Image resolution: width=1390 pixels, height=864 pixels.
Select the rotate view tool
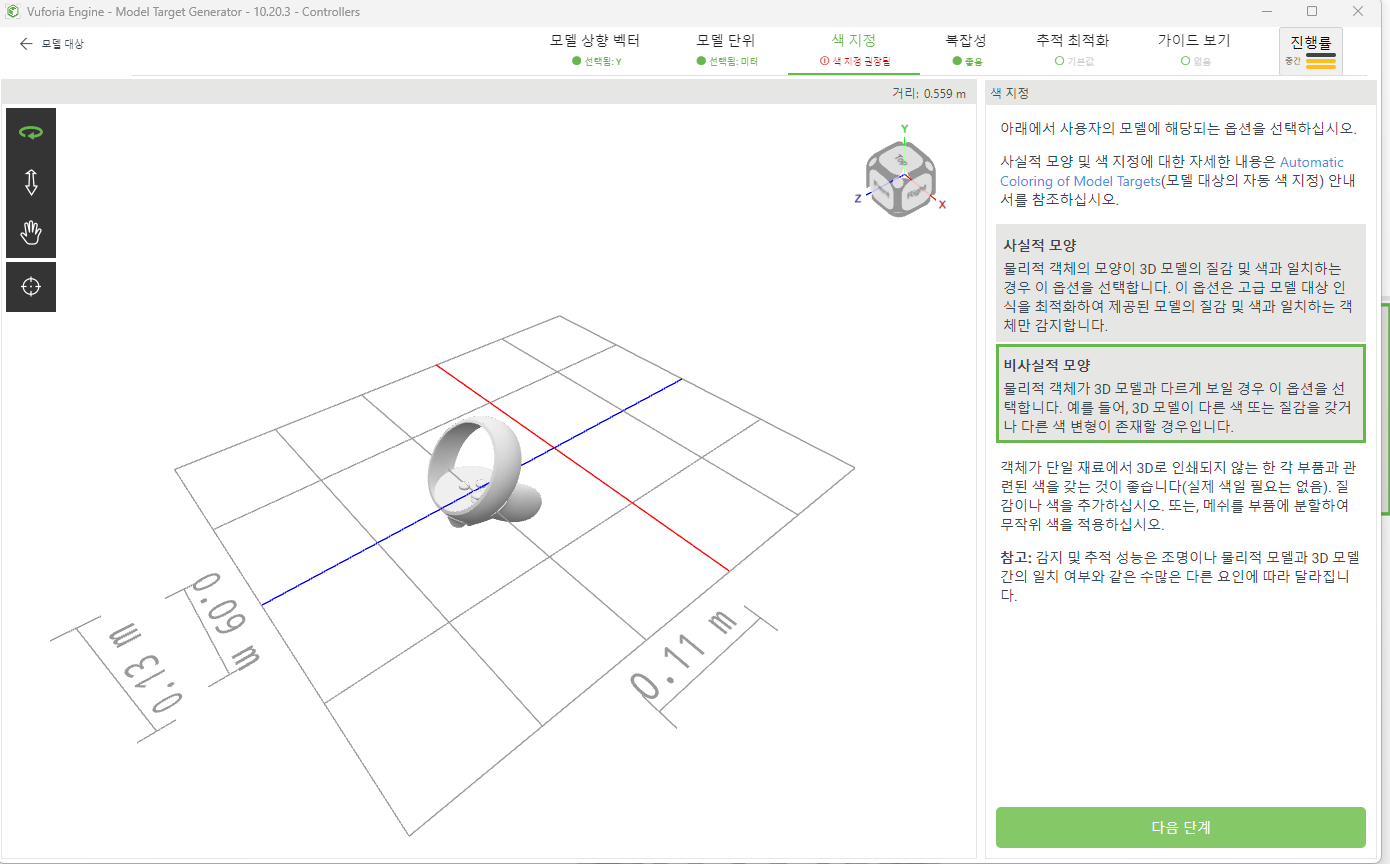tap(31, 132)
